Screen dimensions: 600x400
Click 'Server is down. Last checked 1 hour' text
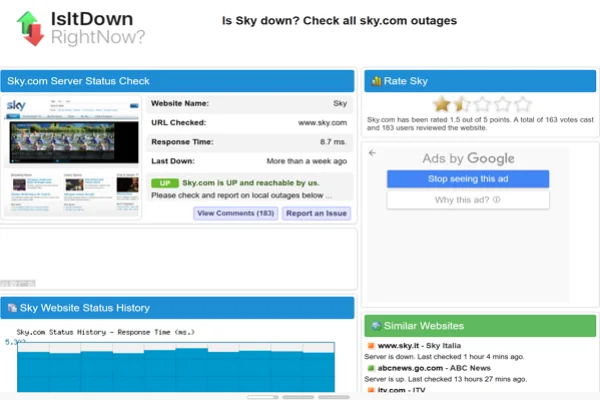(444, 357)
